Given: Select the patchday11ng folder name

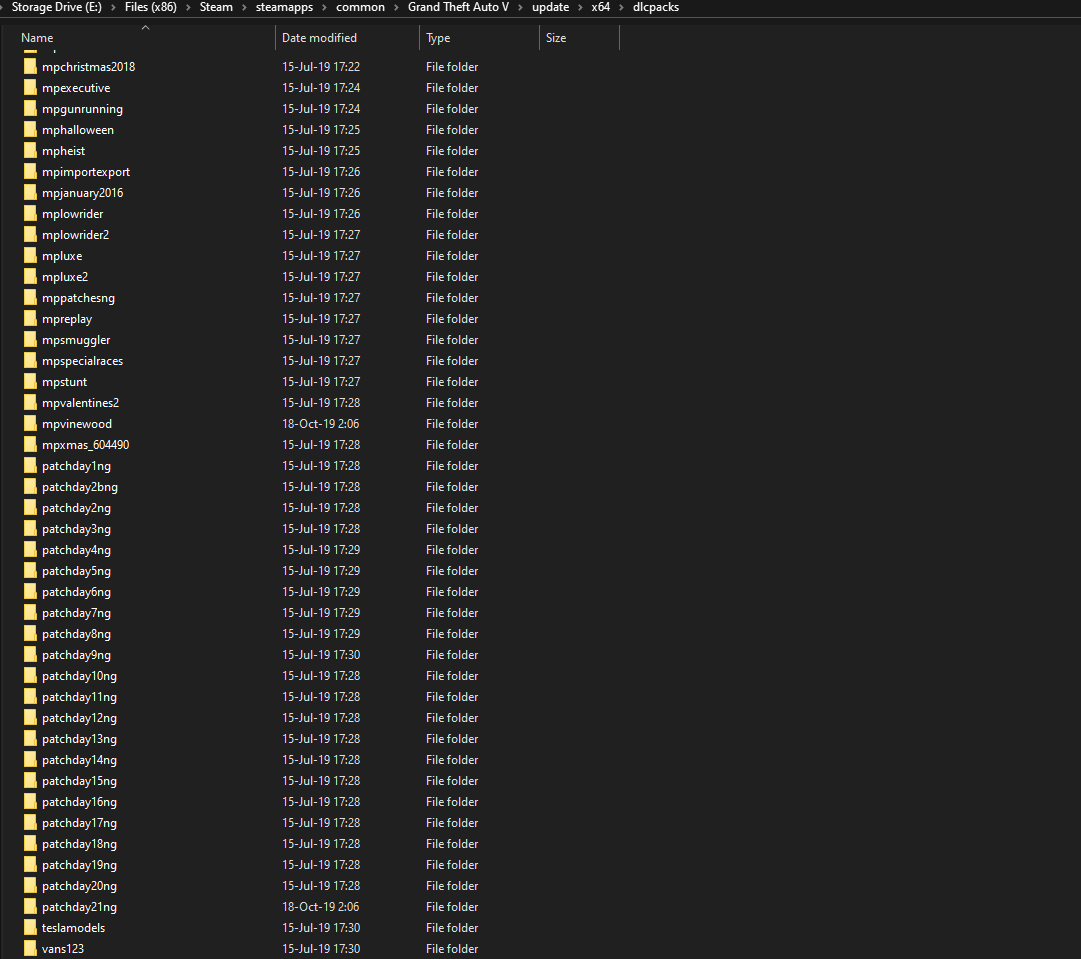Looking at the screenshot, I should pos(79,697).
